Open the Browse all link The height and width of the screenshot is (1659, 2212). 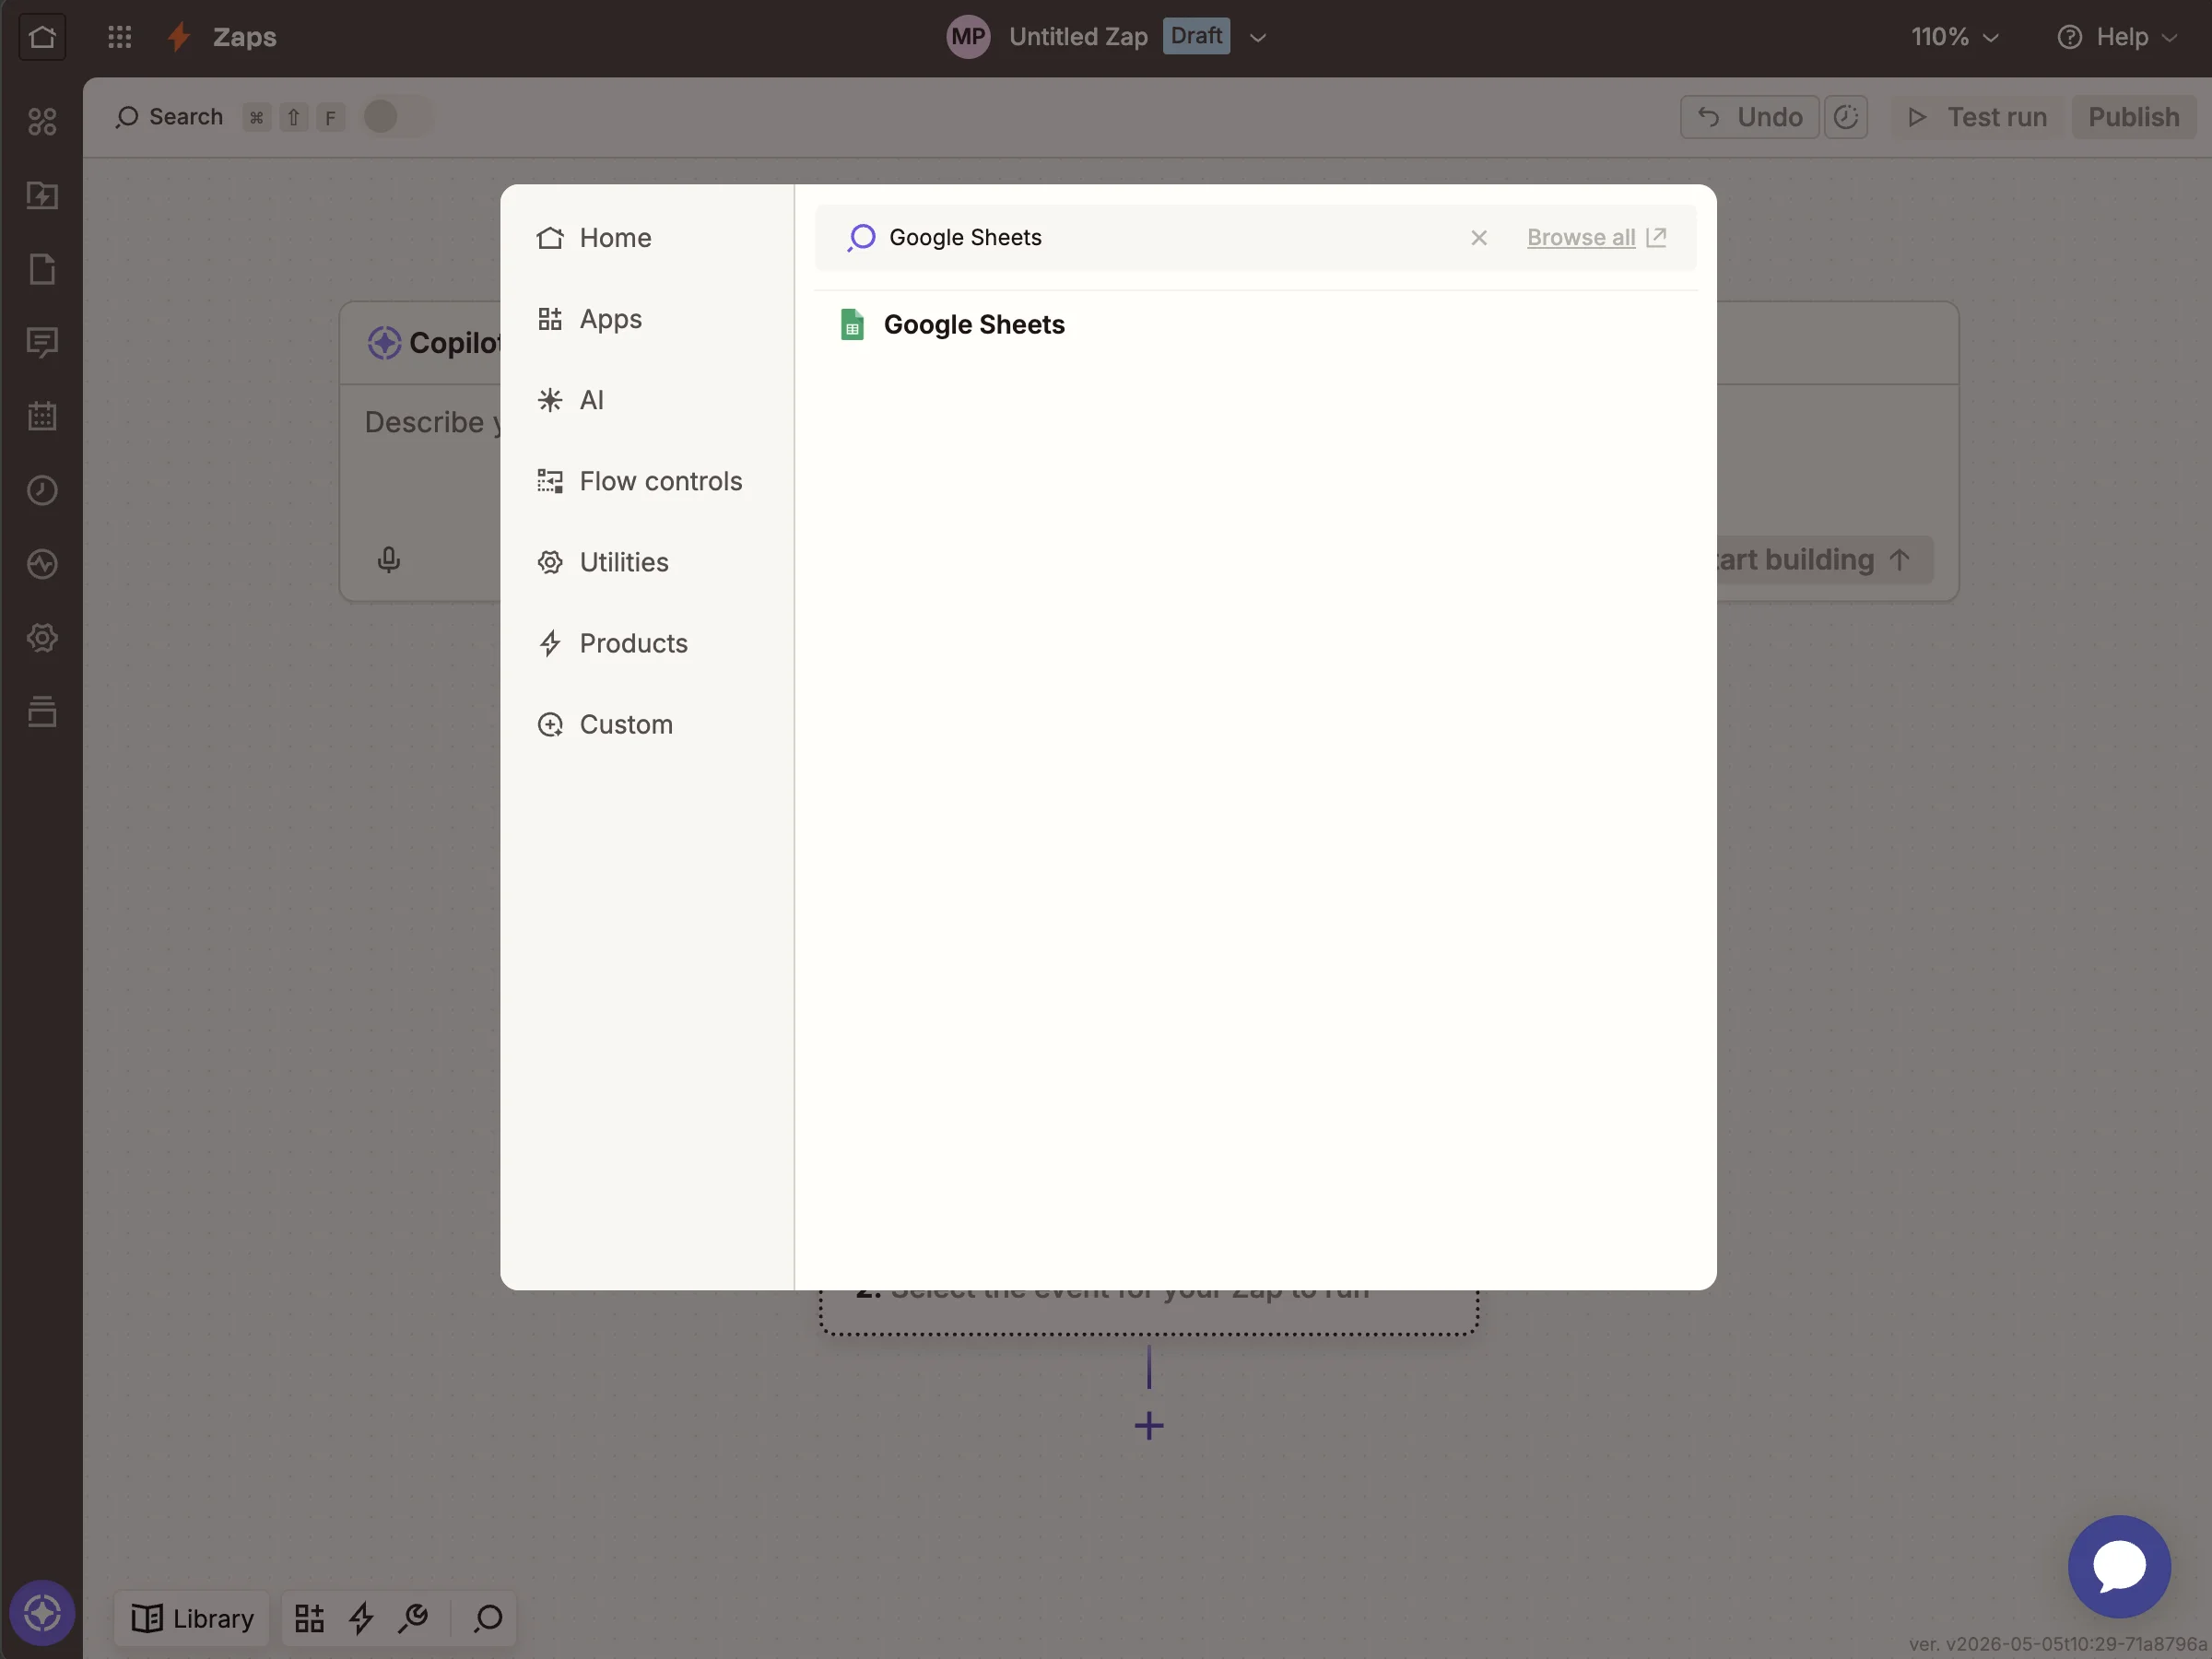pyautogui.click(x=1596, y=238)
